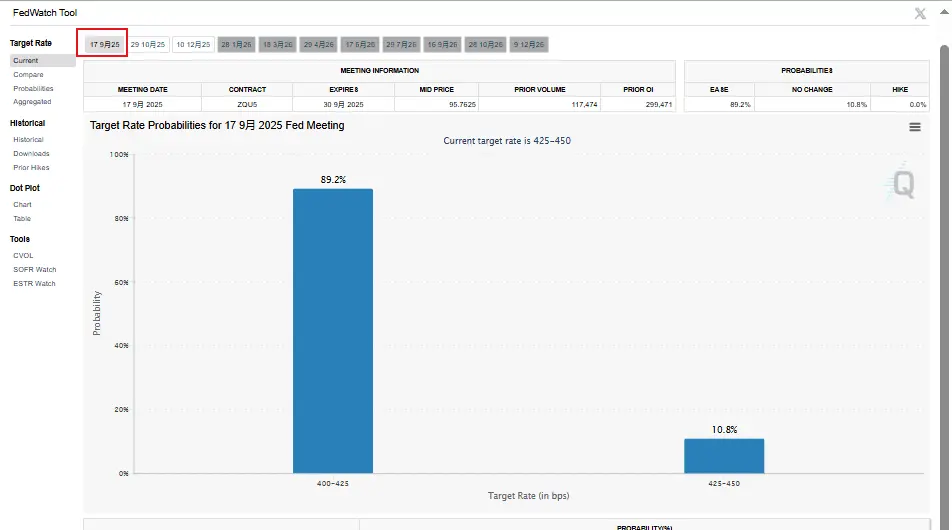Image resolution: width=952 pixels, height=530 pixels.
Task: Open SOFR Watch tool link
Action: pos(35,270)
